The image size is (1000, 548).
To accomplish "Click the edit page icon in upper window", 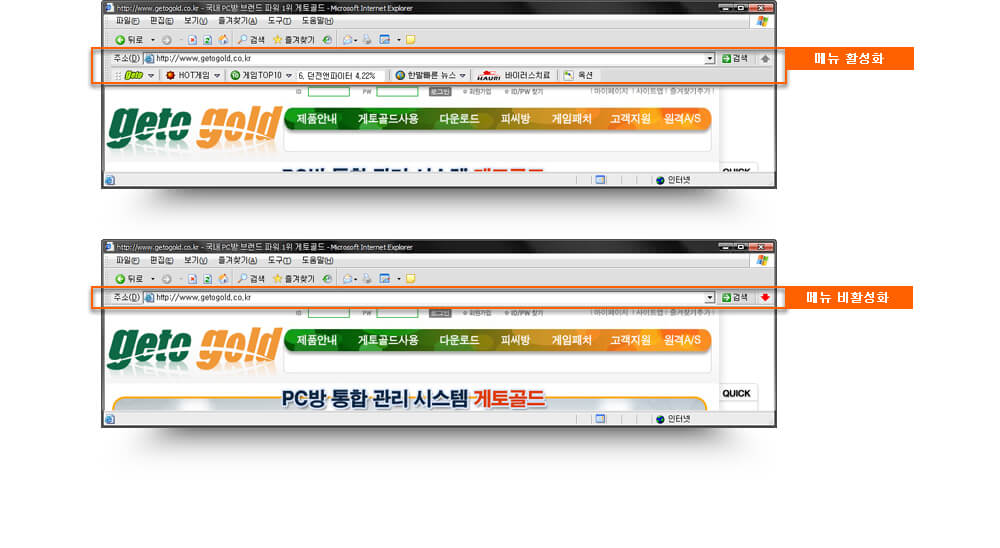I will (x=385, y=40).
